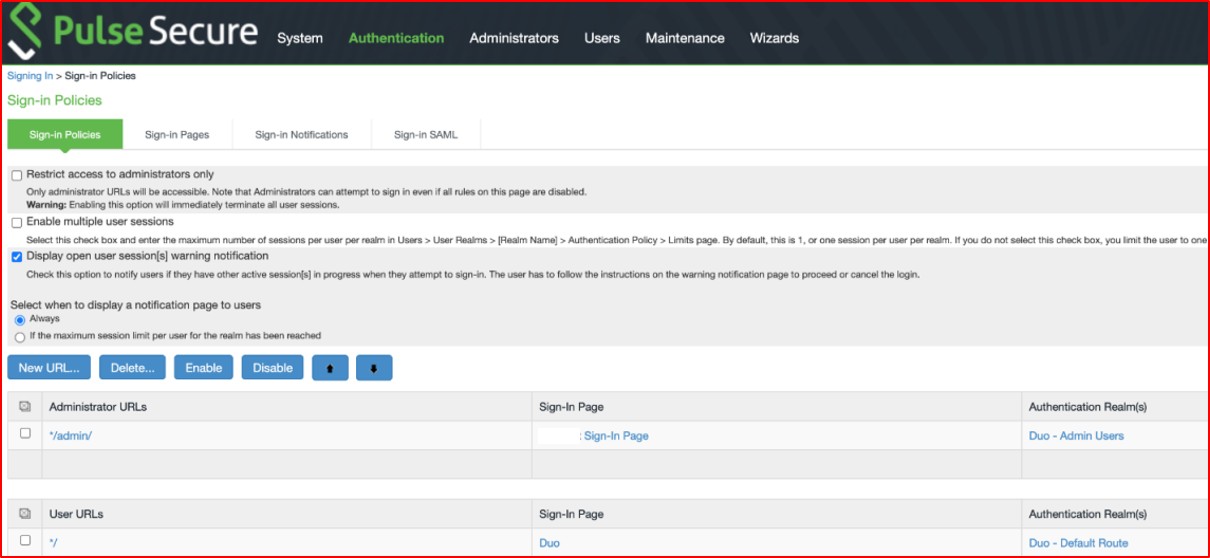Viewport: 1210px width, 558px height.
Task: Click the Administrator URLs column header
Action: coord(98,407)
